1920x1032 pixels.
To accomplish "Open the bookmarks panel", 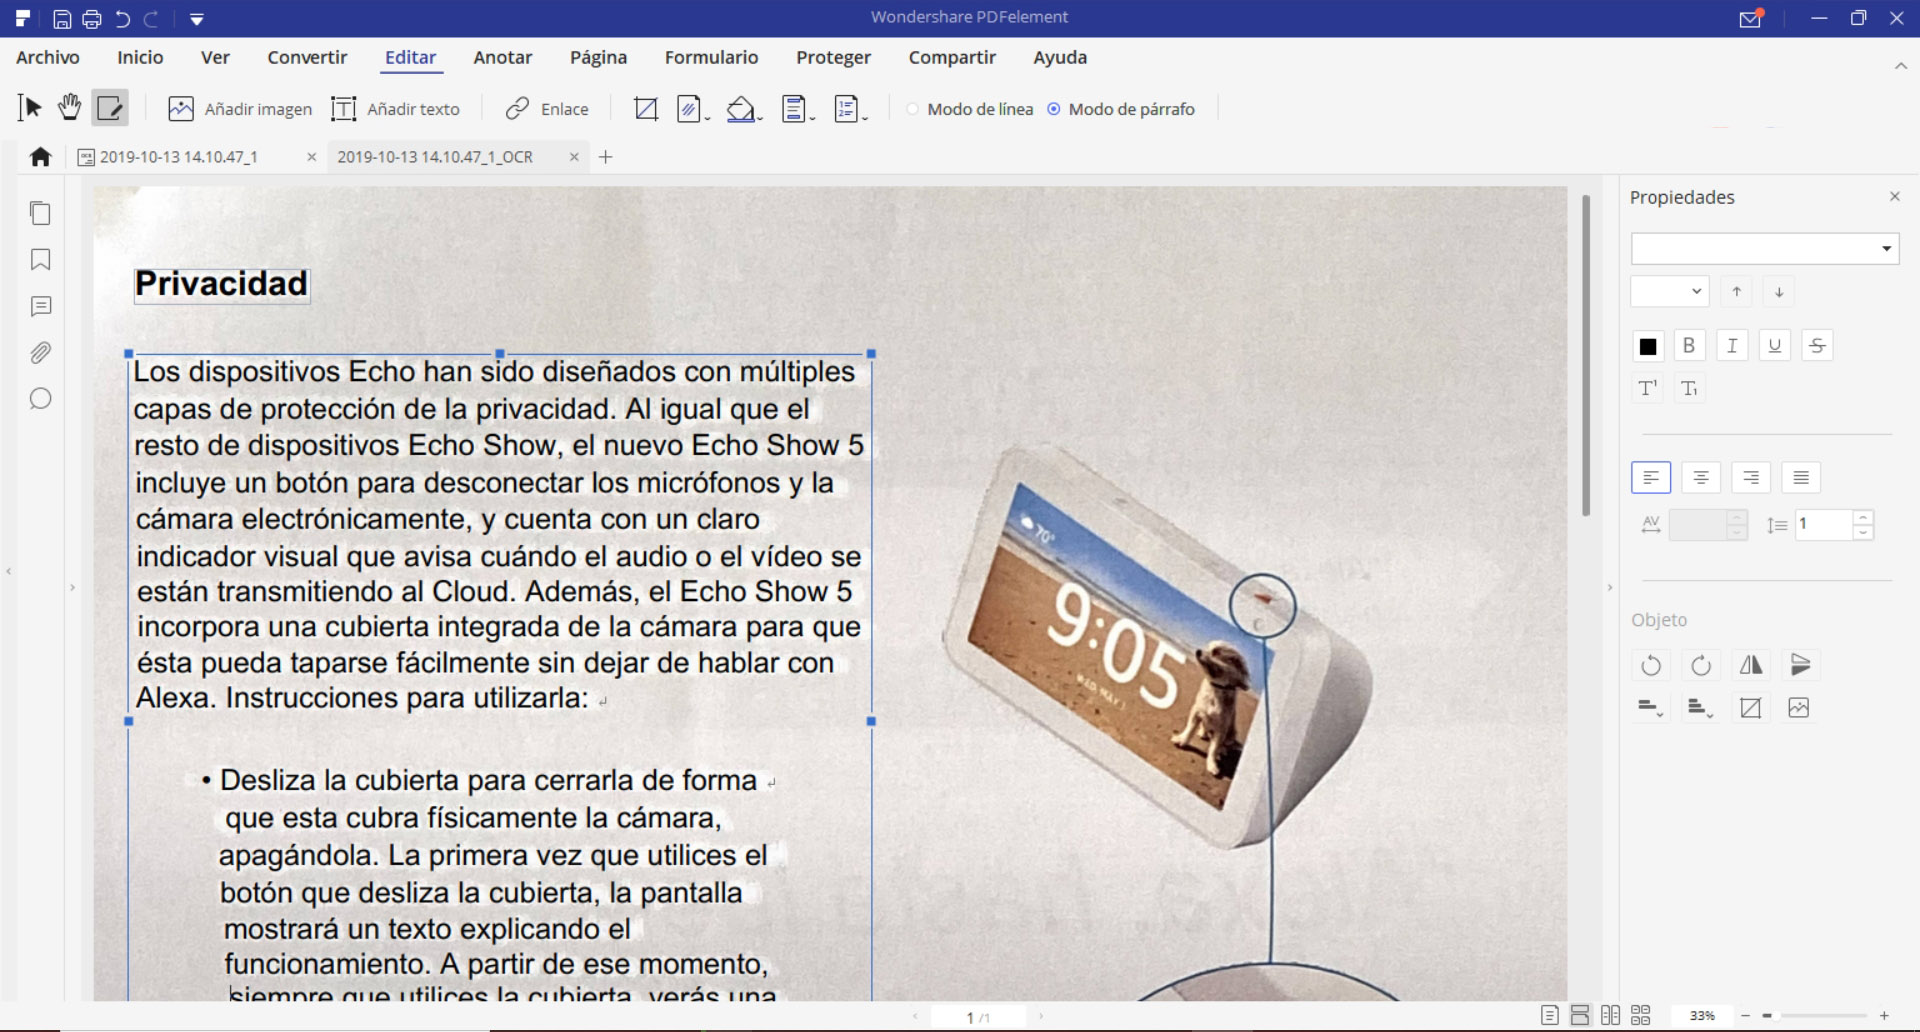I will pyautogui.click(x=40, y=260).
